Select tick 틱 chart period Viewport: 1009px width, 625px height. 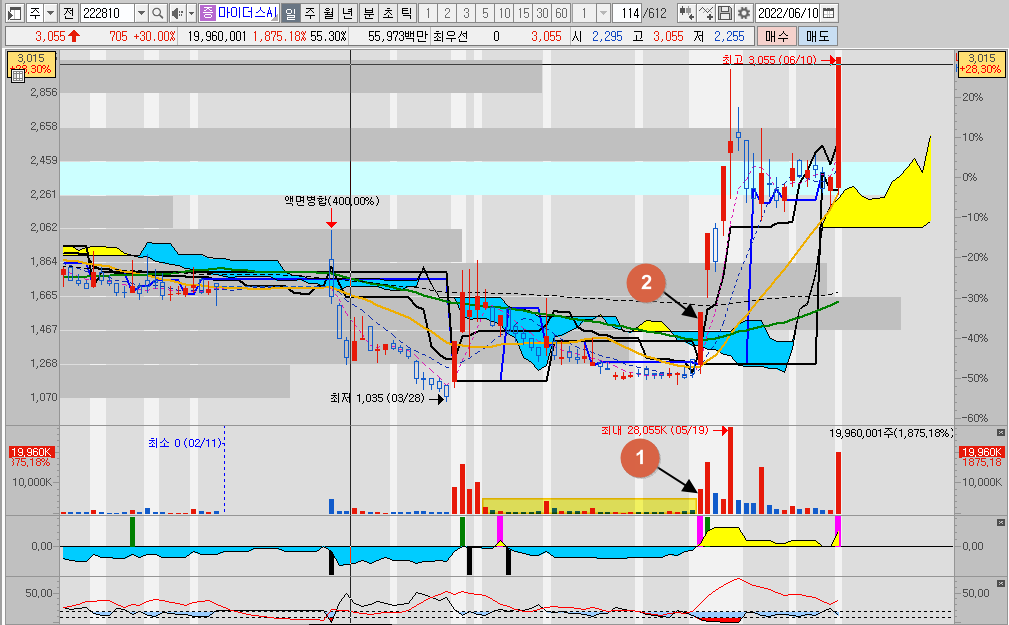point(407,12)
